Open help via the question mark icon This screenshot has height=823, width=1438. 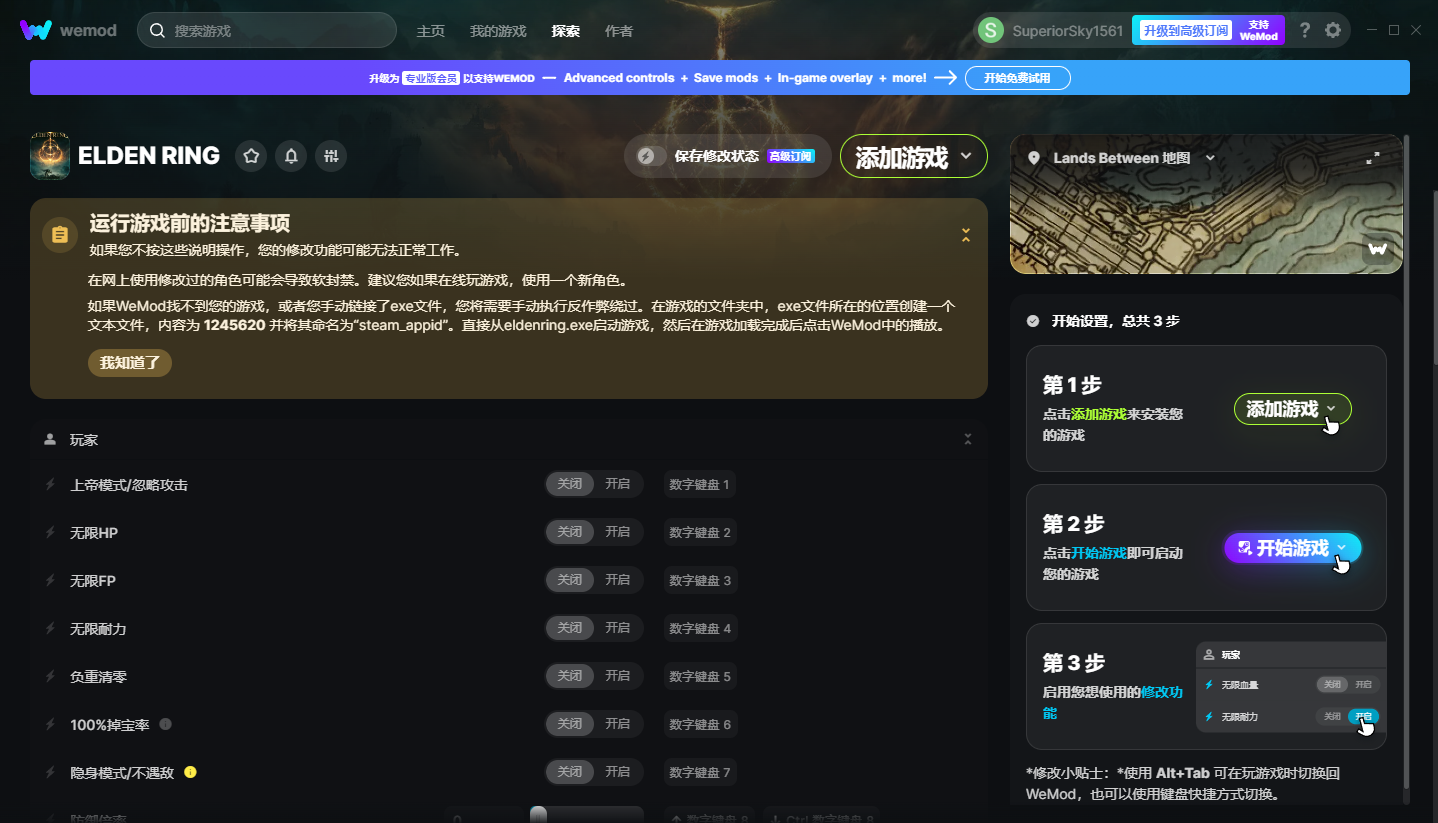pyautogui.click(x=1305, y=30)
